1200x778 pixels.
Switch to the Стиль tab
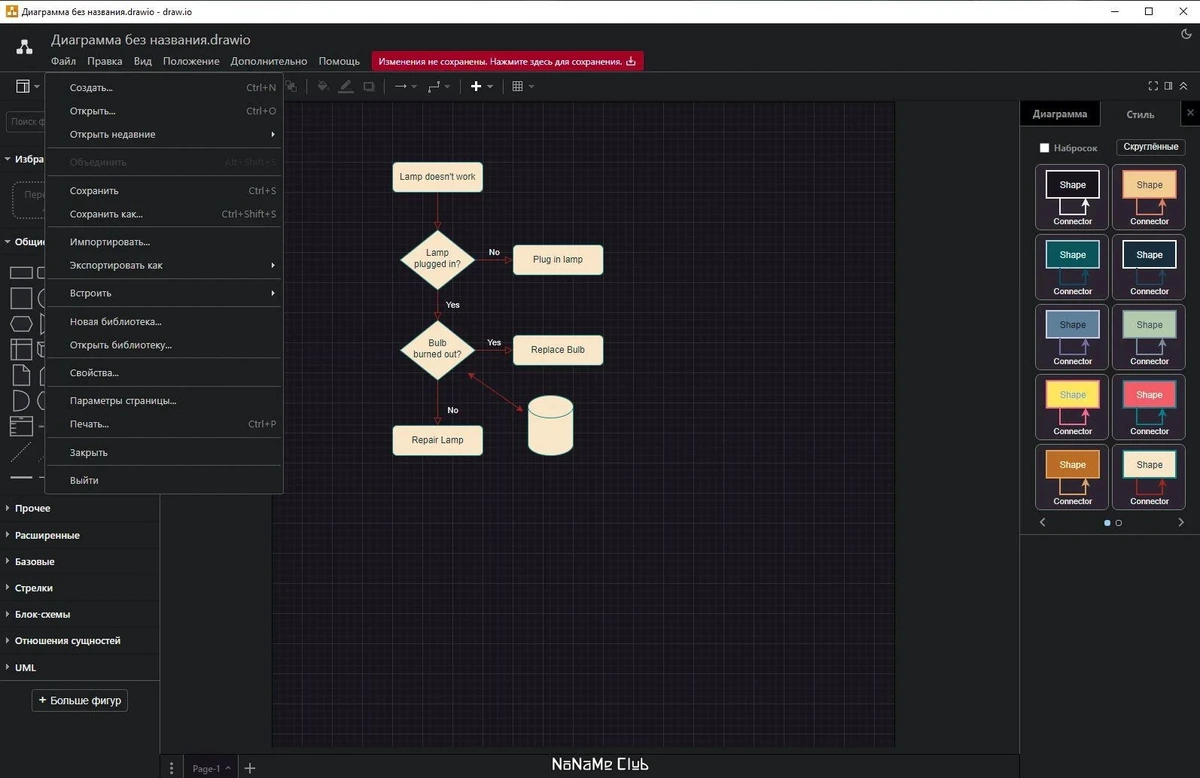click(x=1140, y=114)
